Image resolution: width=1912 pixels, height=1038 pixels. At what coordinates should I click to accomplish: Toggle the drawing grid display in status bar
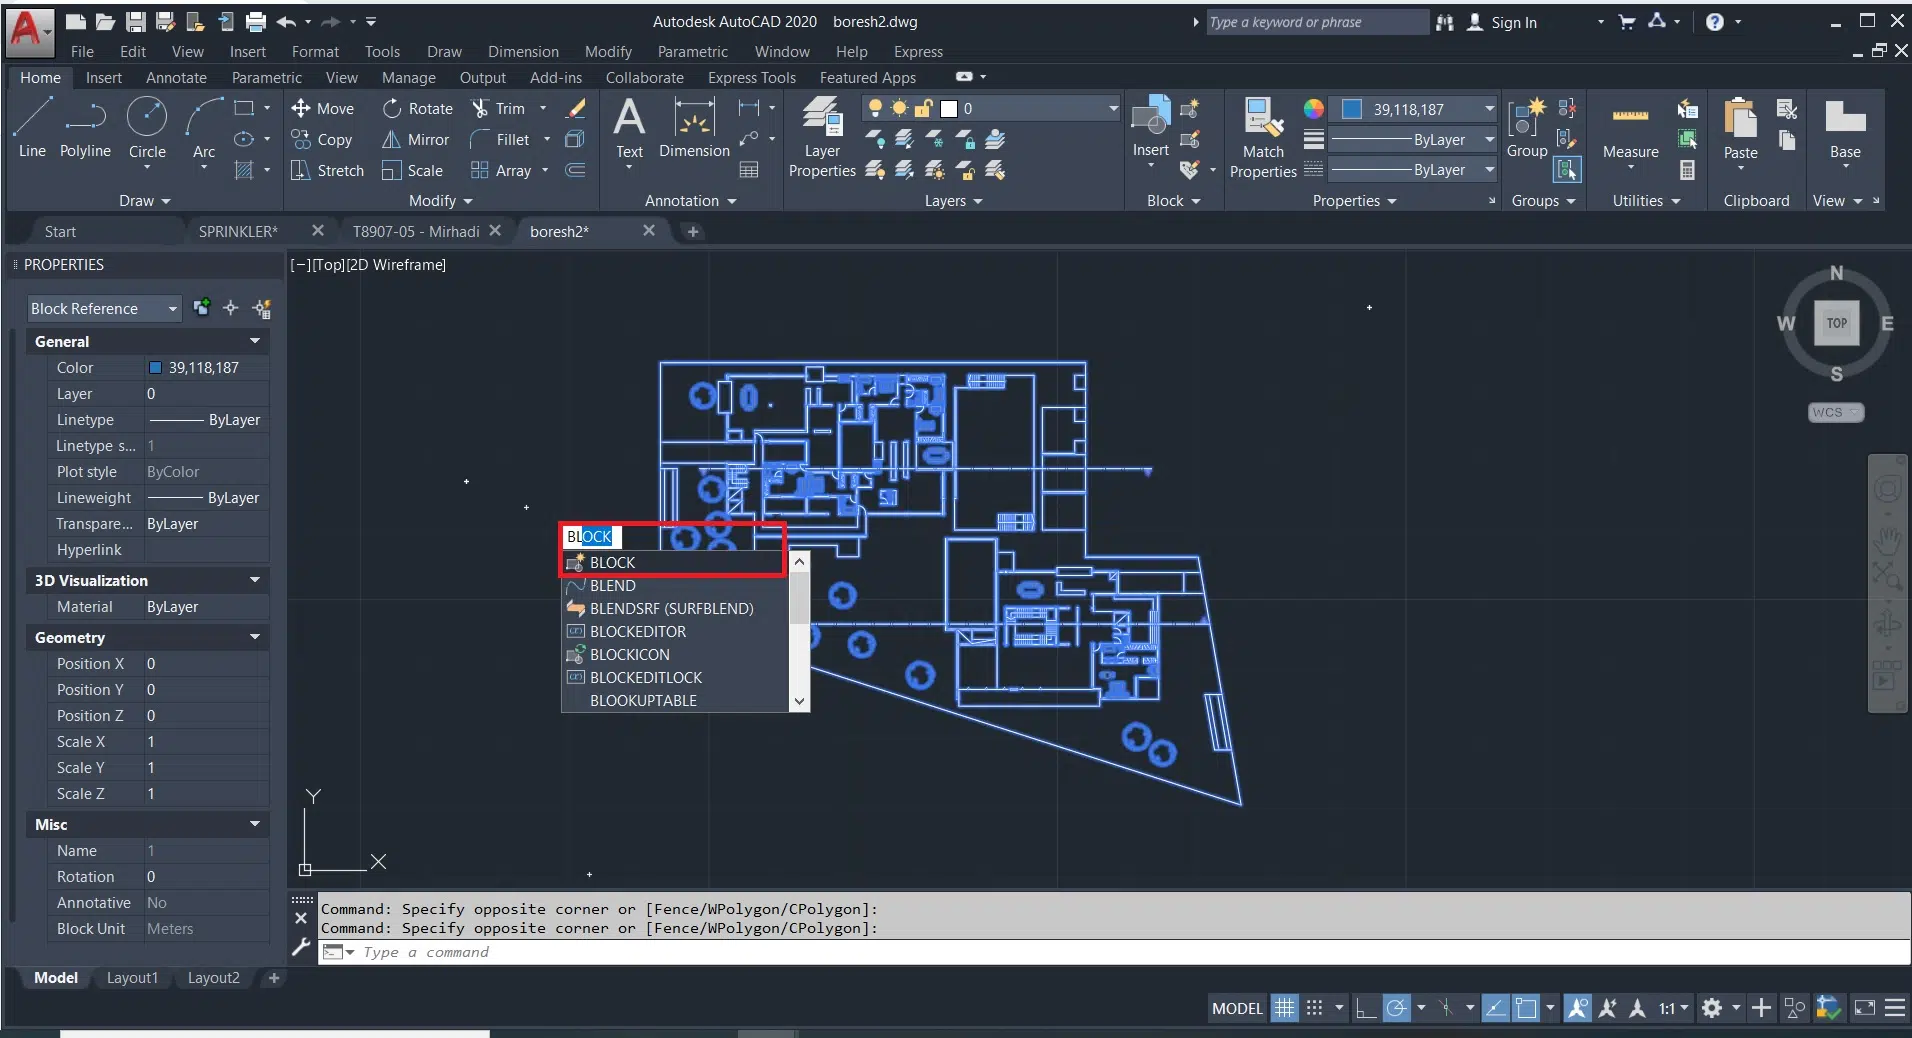1284,1008
